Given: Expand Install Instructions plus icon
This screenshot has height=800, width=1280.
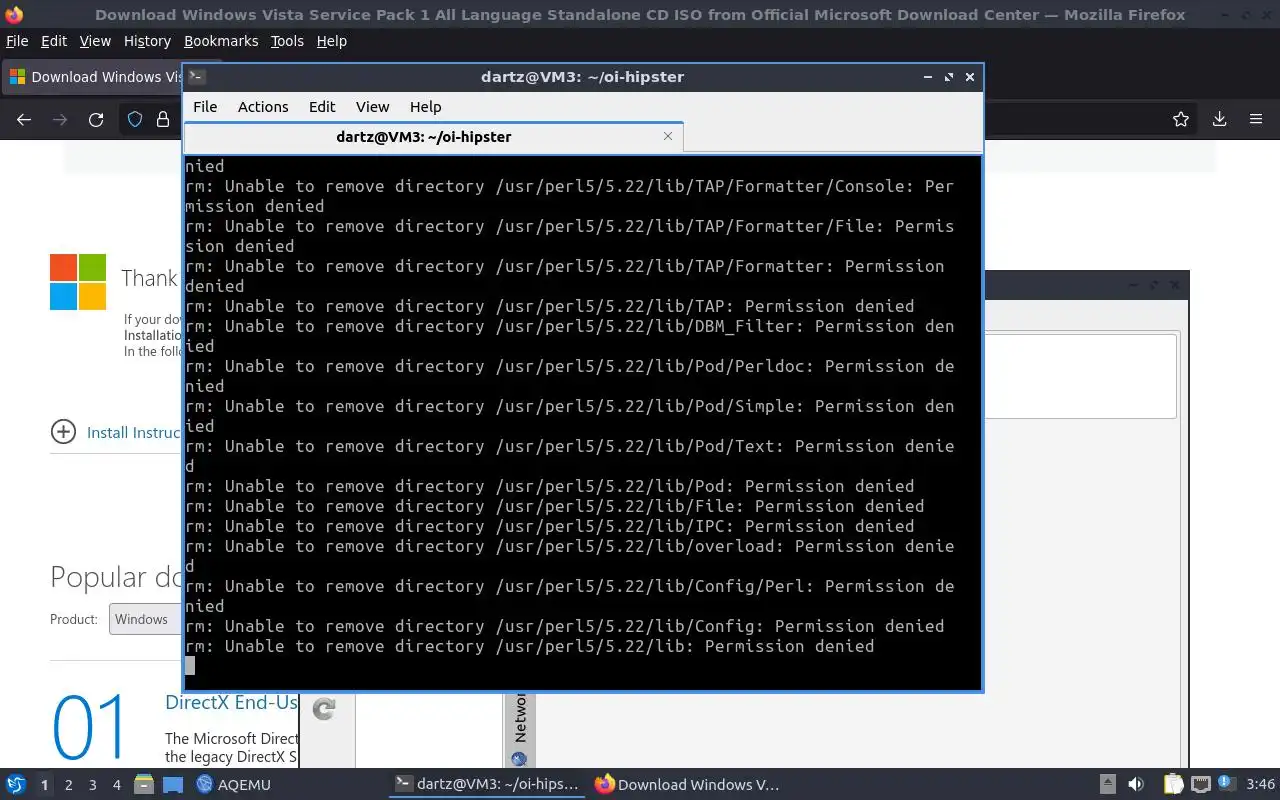Looking at the screenshot, I should (x=63, y=432).
